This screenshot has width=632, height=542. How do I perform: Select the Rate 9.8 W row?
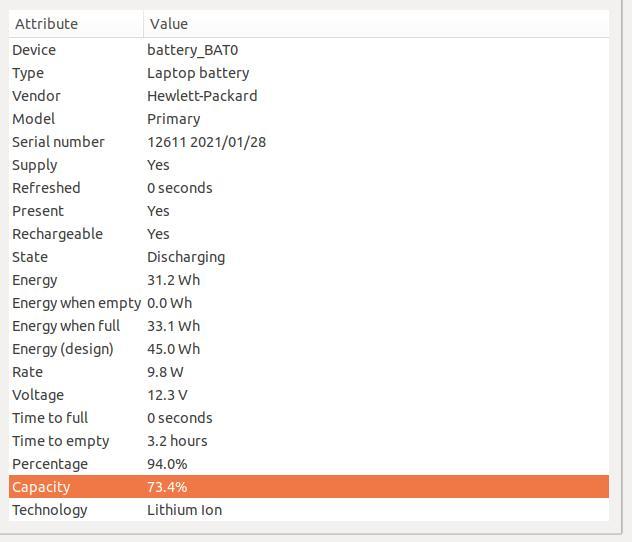[309, 372]
